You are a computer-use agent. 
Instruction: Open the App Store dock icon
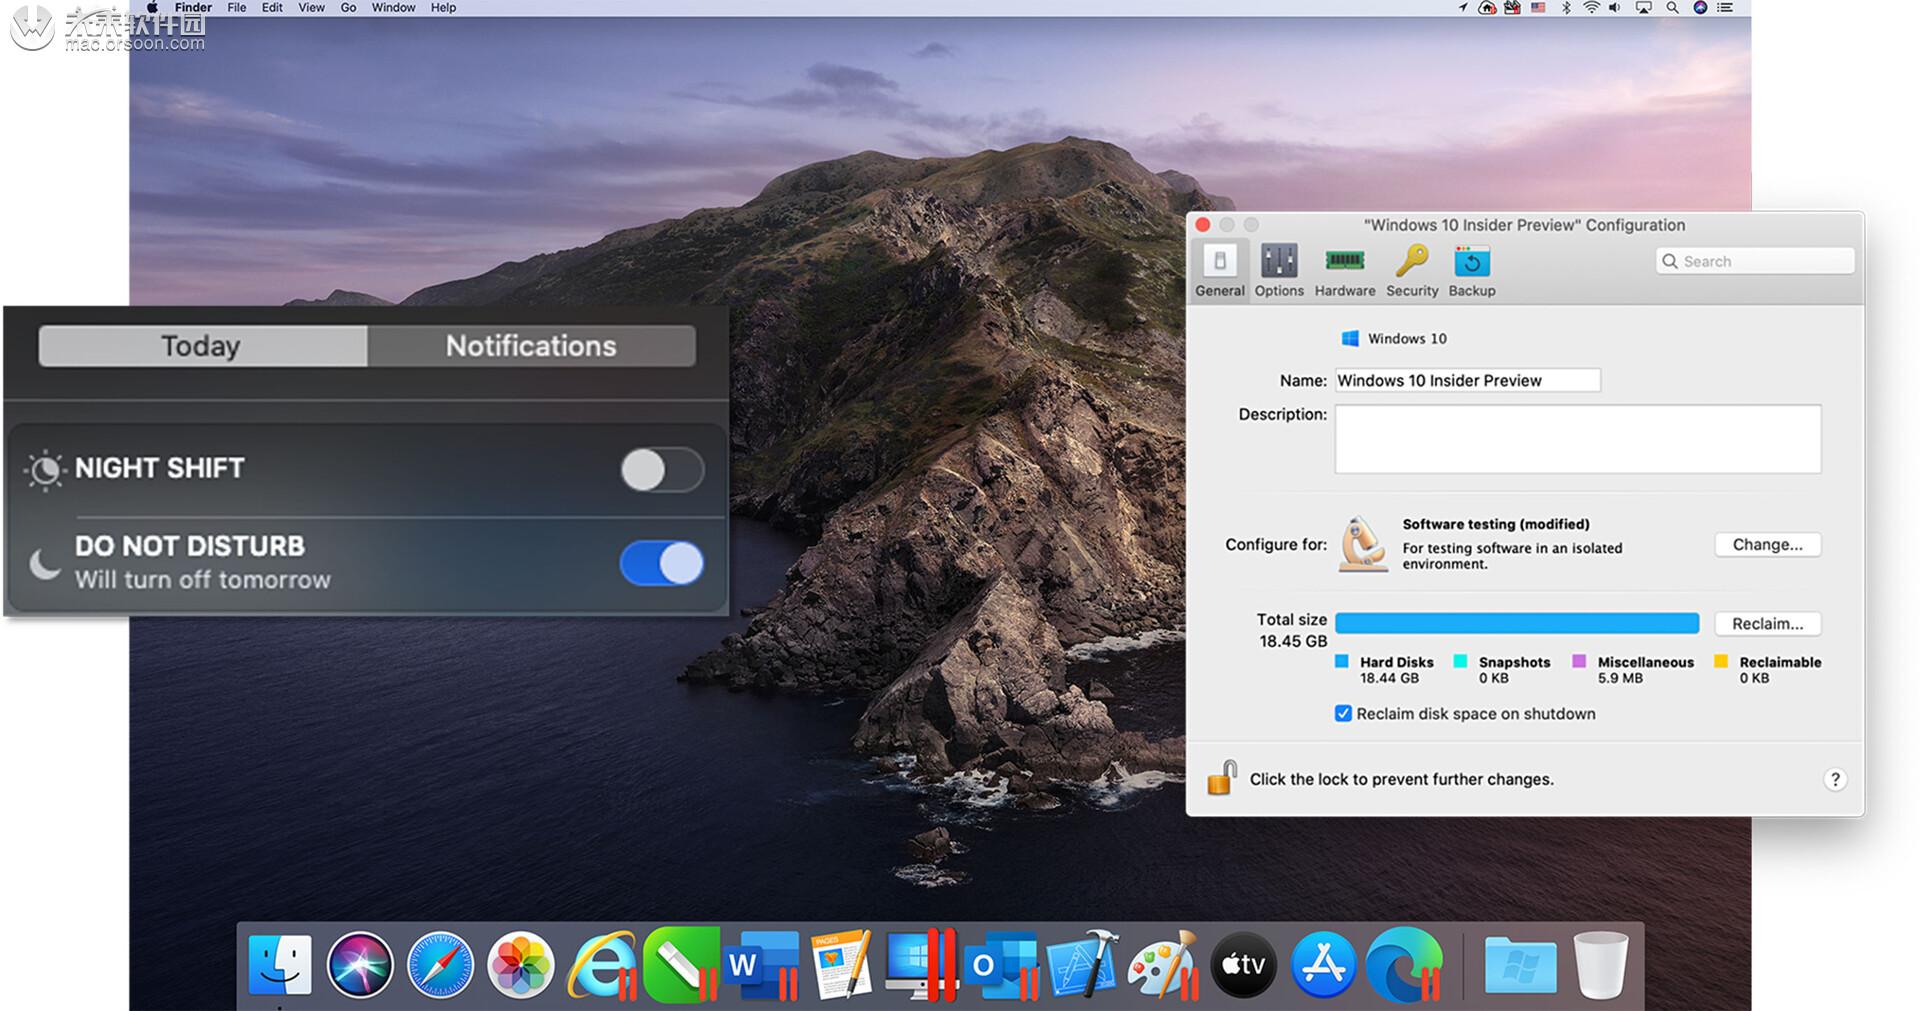(x=1323, y=965)
